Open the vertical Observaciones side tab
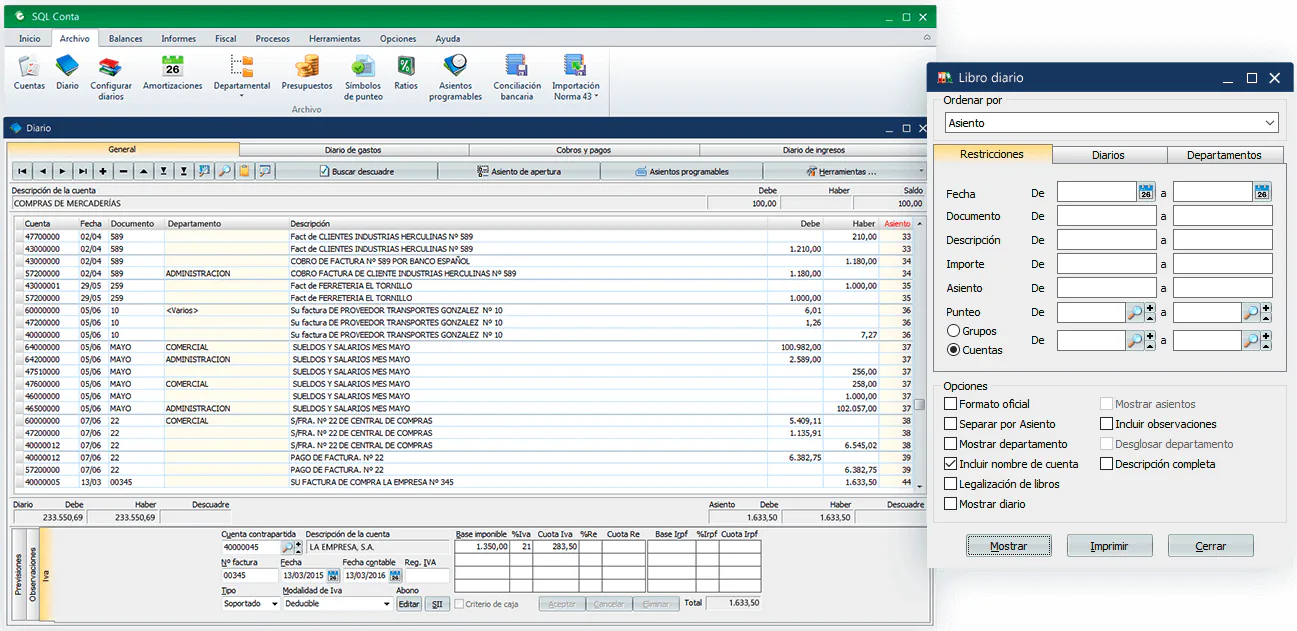 (32, 574)
